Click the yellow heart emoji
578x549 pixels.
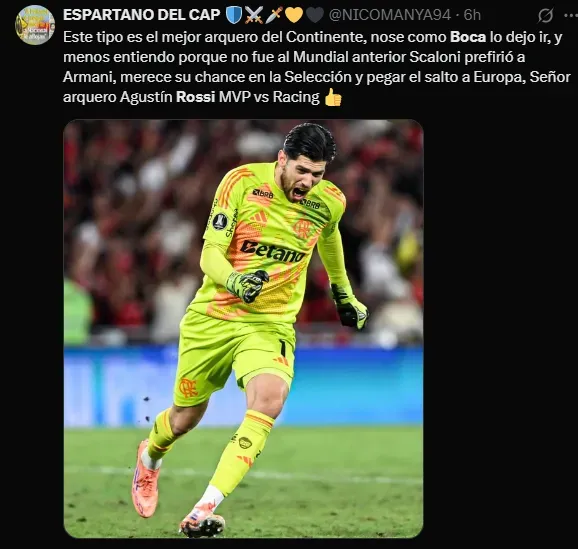point(294,15)
